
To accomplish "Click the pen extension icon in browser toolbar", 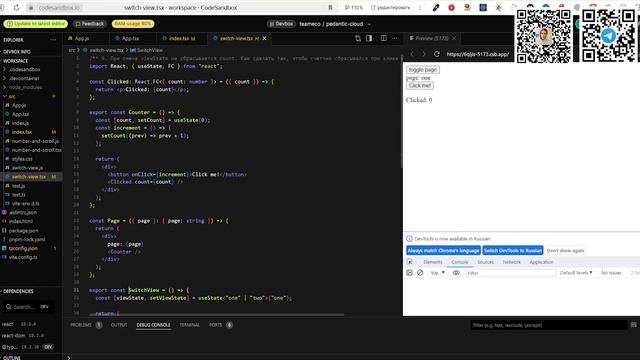I will 436,7.
